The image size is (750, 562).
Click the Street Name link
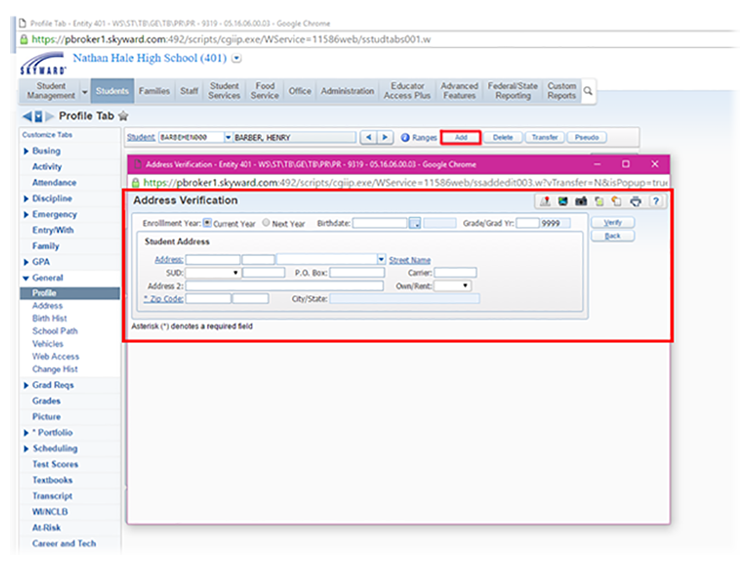pos(410,260)
